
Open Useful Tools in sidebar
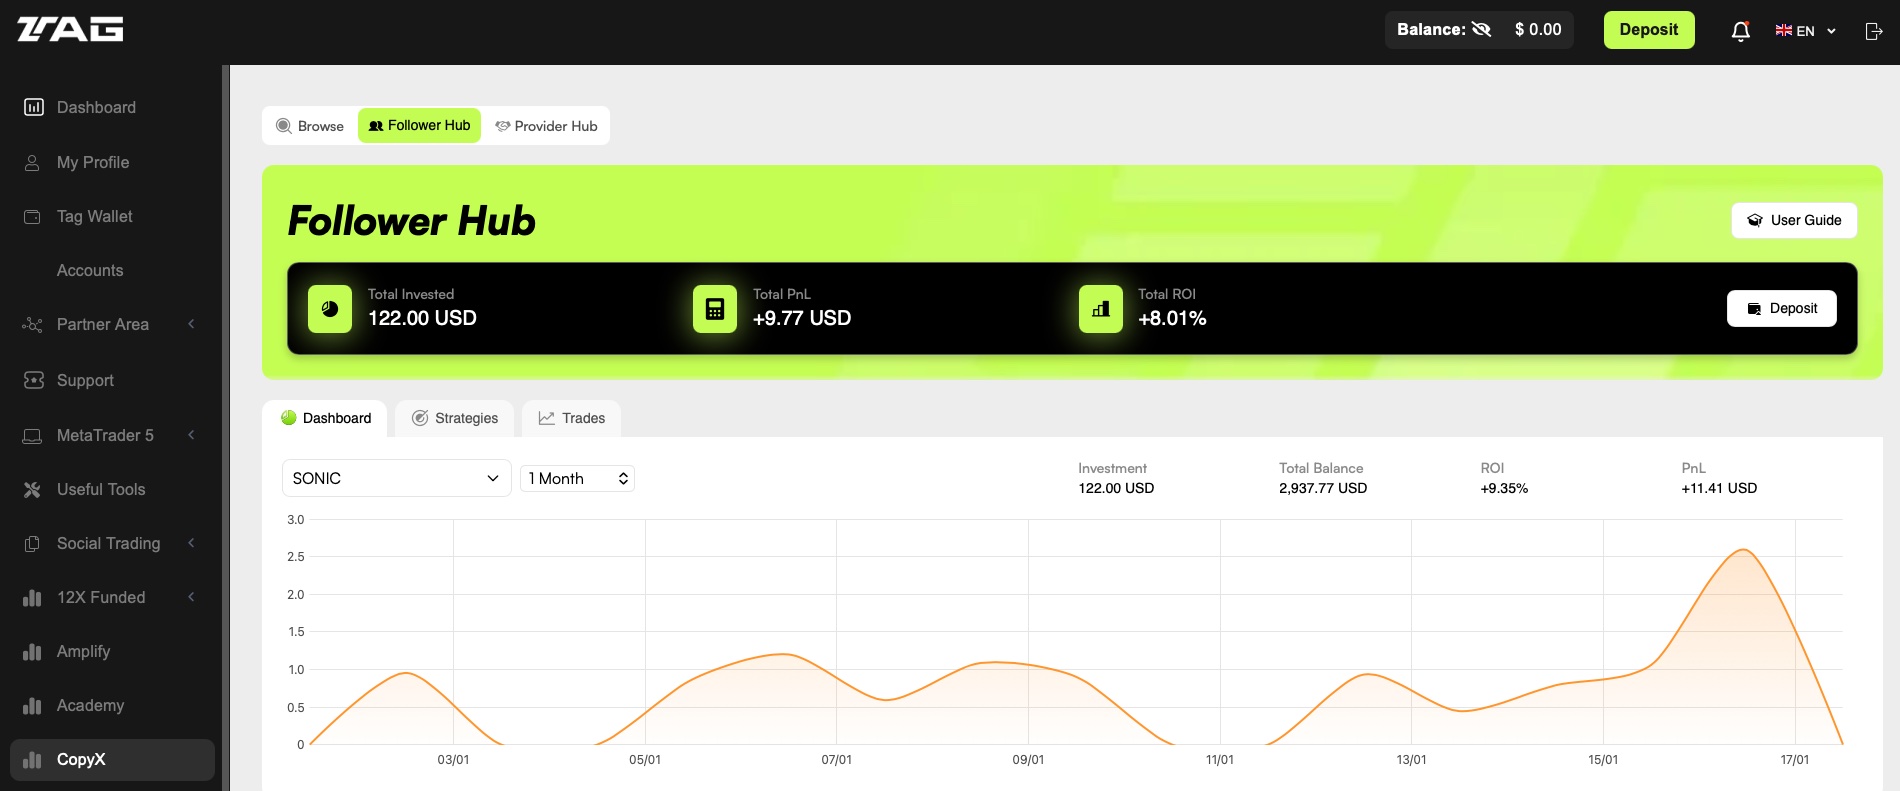click(x=100, y=489)
